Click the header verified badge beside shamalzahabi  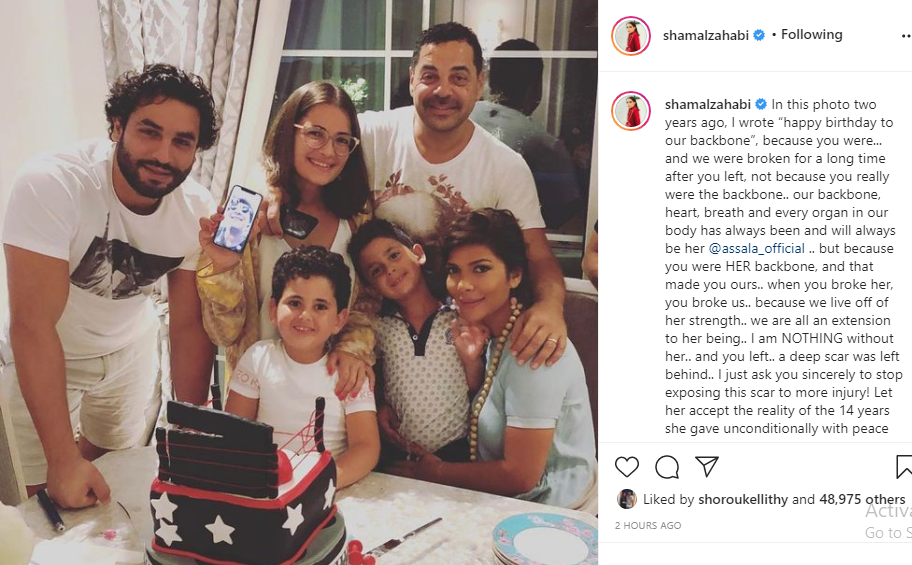[x=758, y=35]
